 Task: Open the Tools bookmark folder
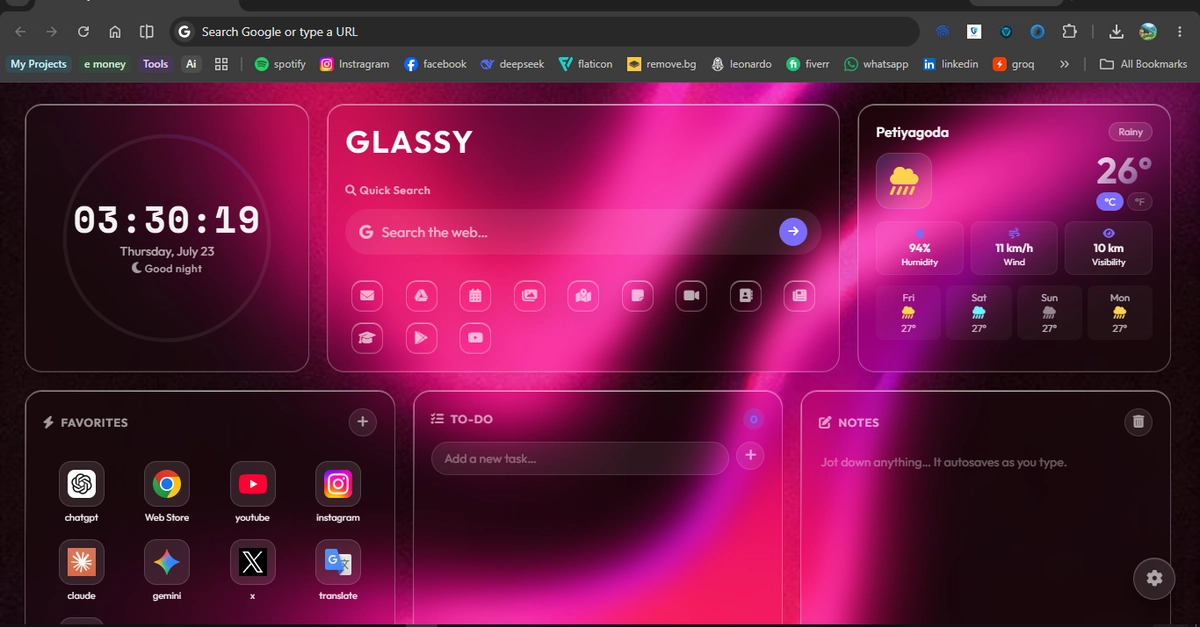155,64
